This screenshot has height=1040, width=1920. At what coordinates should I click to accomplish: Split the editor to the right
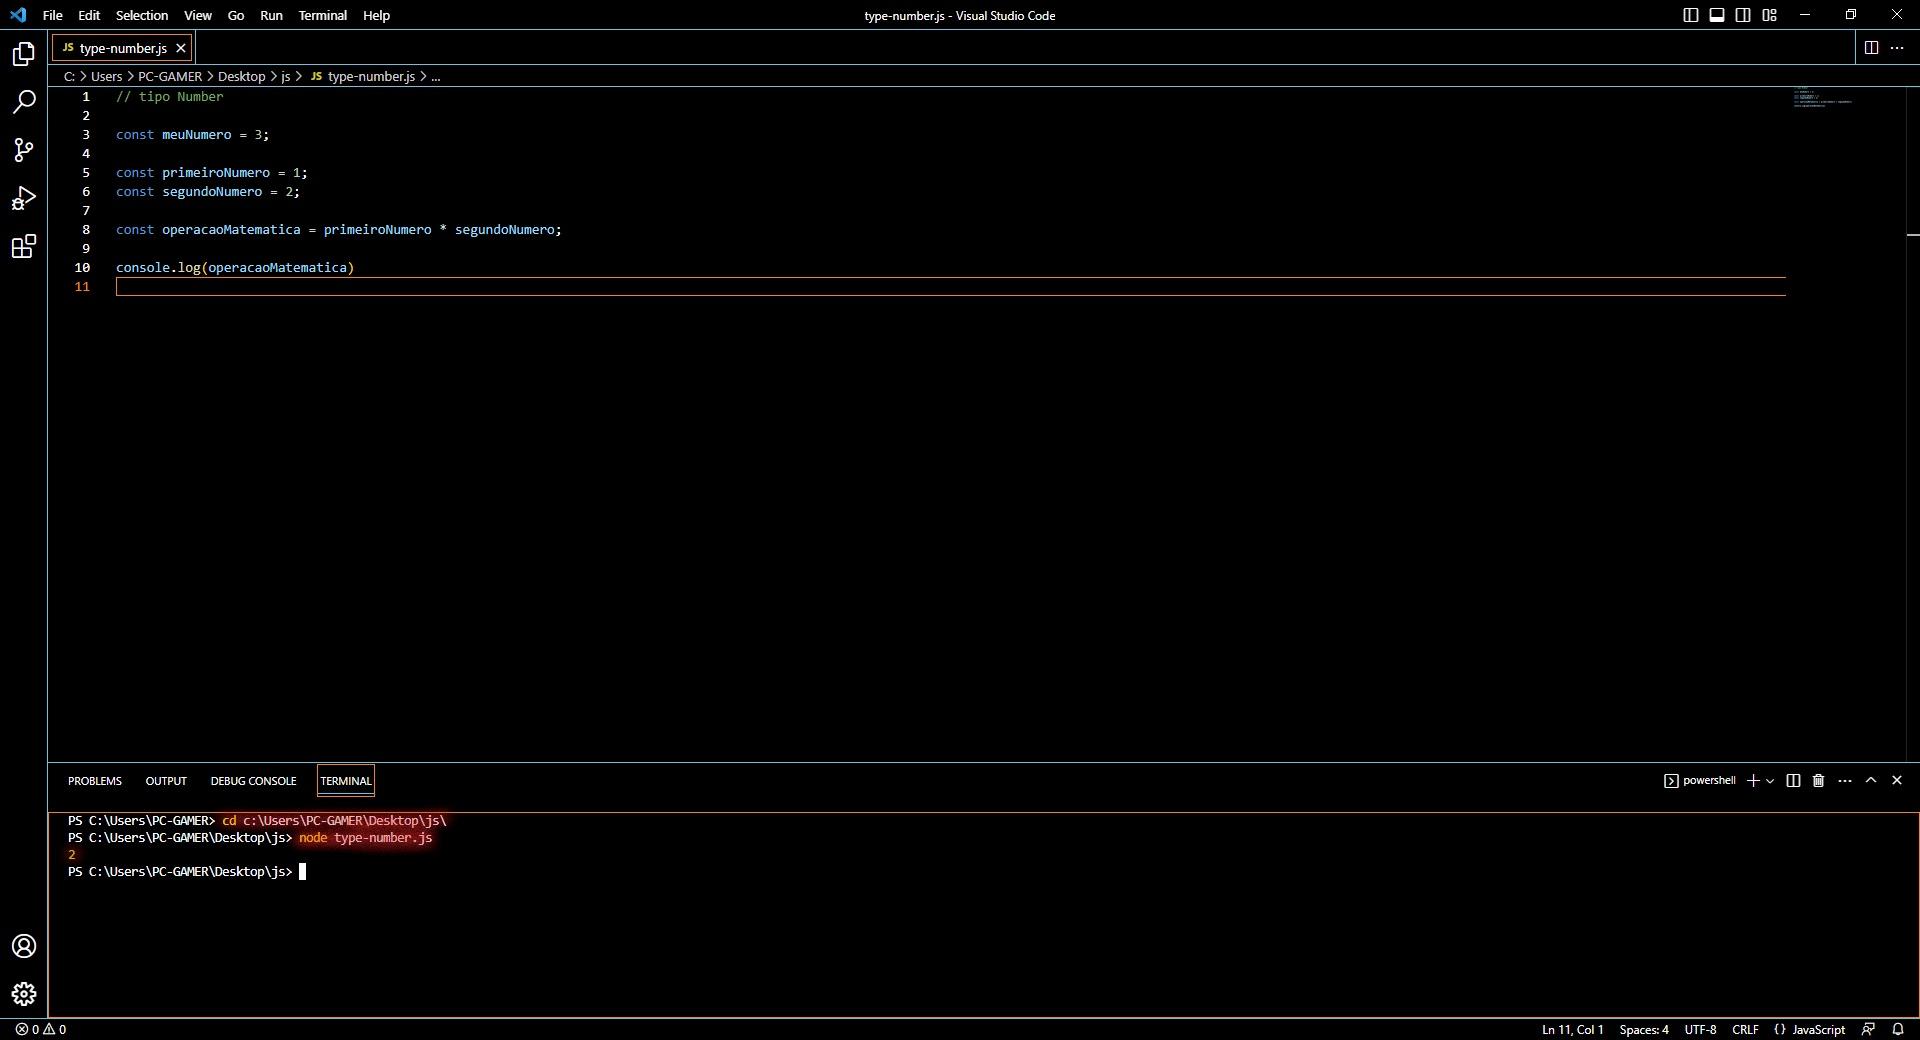pyautogui.click(x=1871, y=48)
